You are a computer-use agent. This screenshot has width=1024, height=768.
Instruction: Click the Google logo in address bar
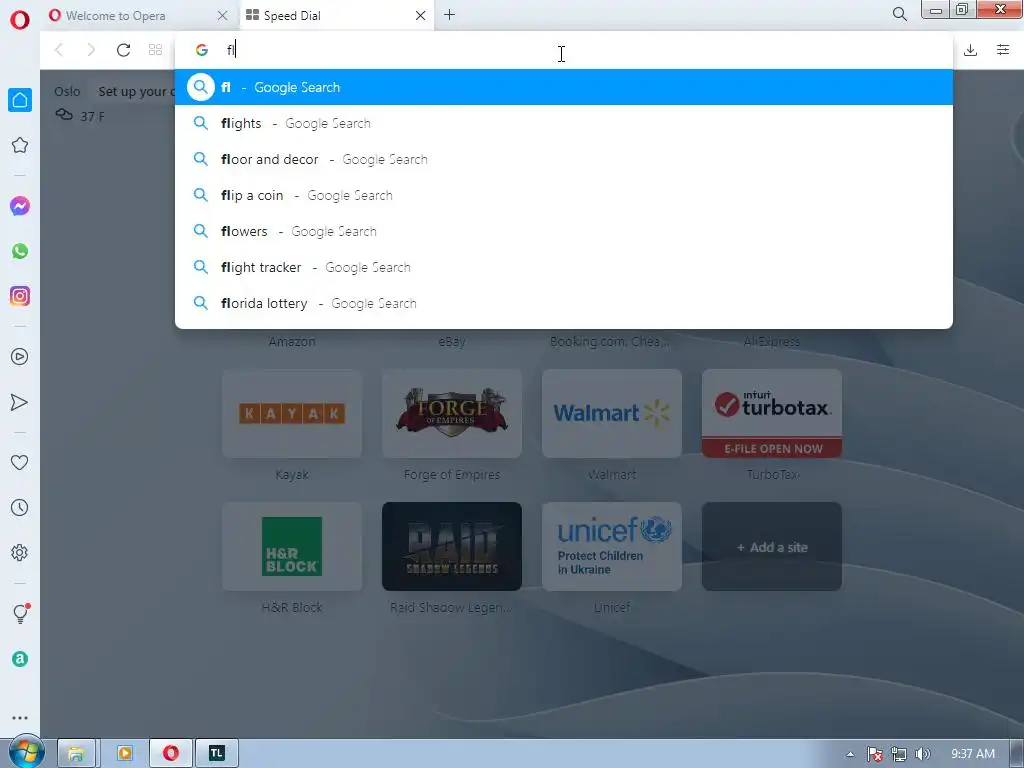[202, 50]
